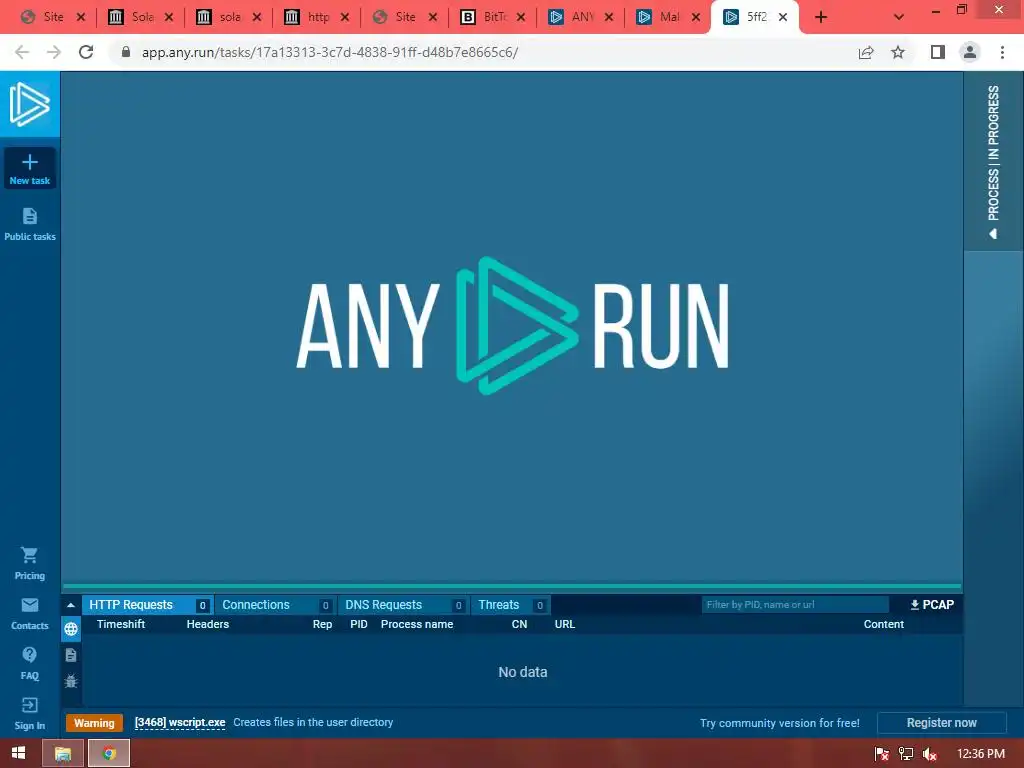Download the PCAP file

tap(932, 605)
